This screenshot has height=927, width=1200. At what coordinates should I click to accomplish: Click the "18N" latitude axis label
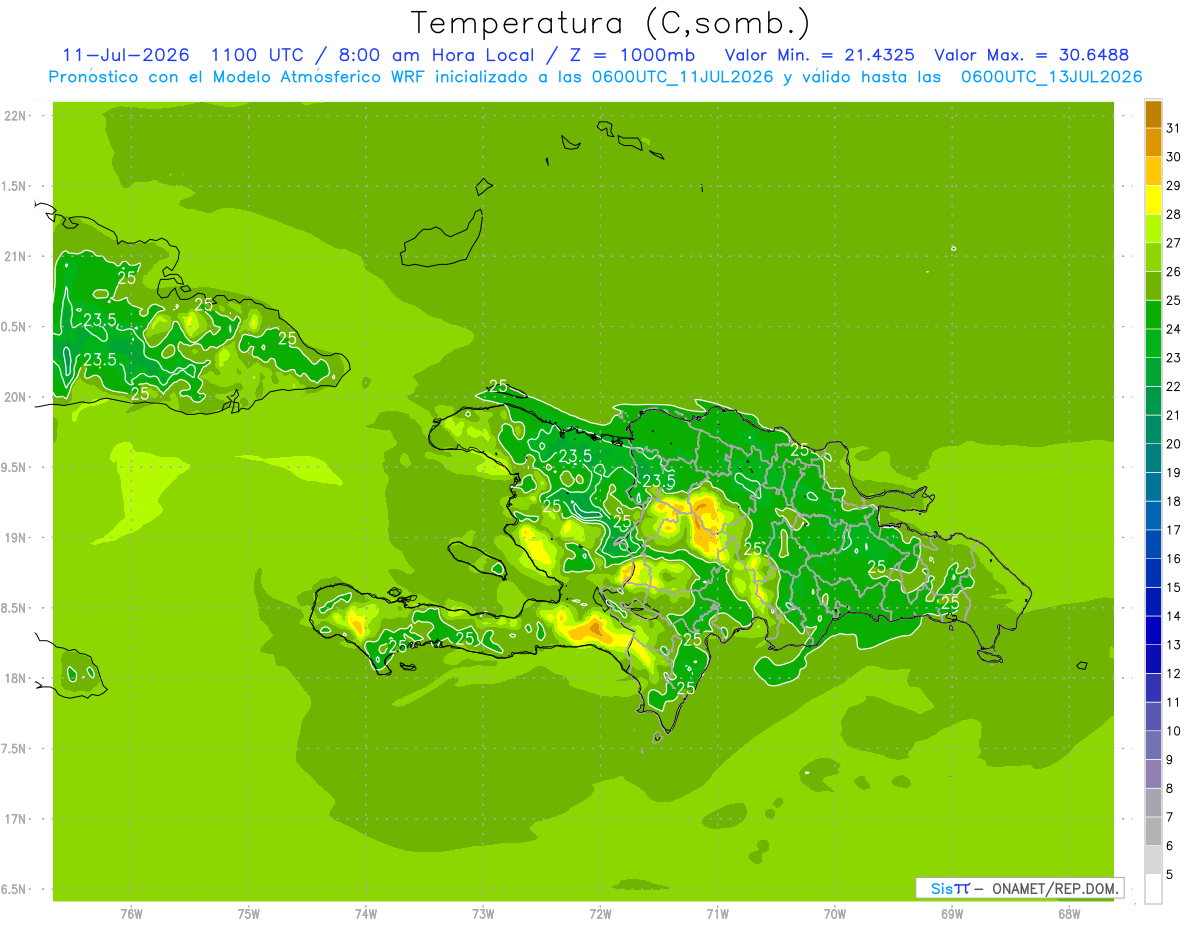[16, 678]
